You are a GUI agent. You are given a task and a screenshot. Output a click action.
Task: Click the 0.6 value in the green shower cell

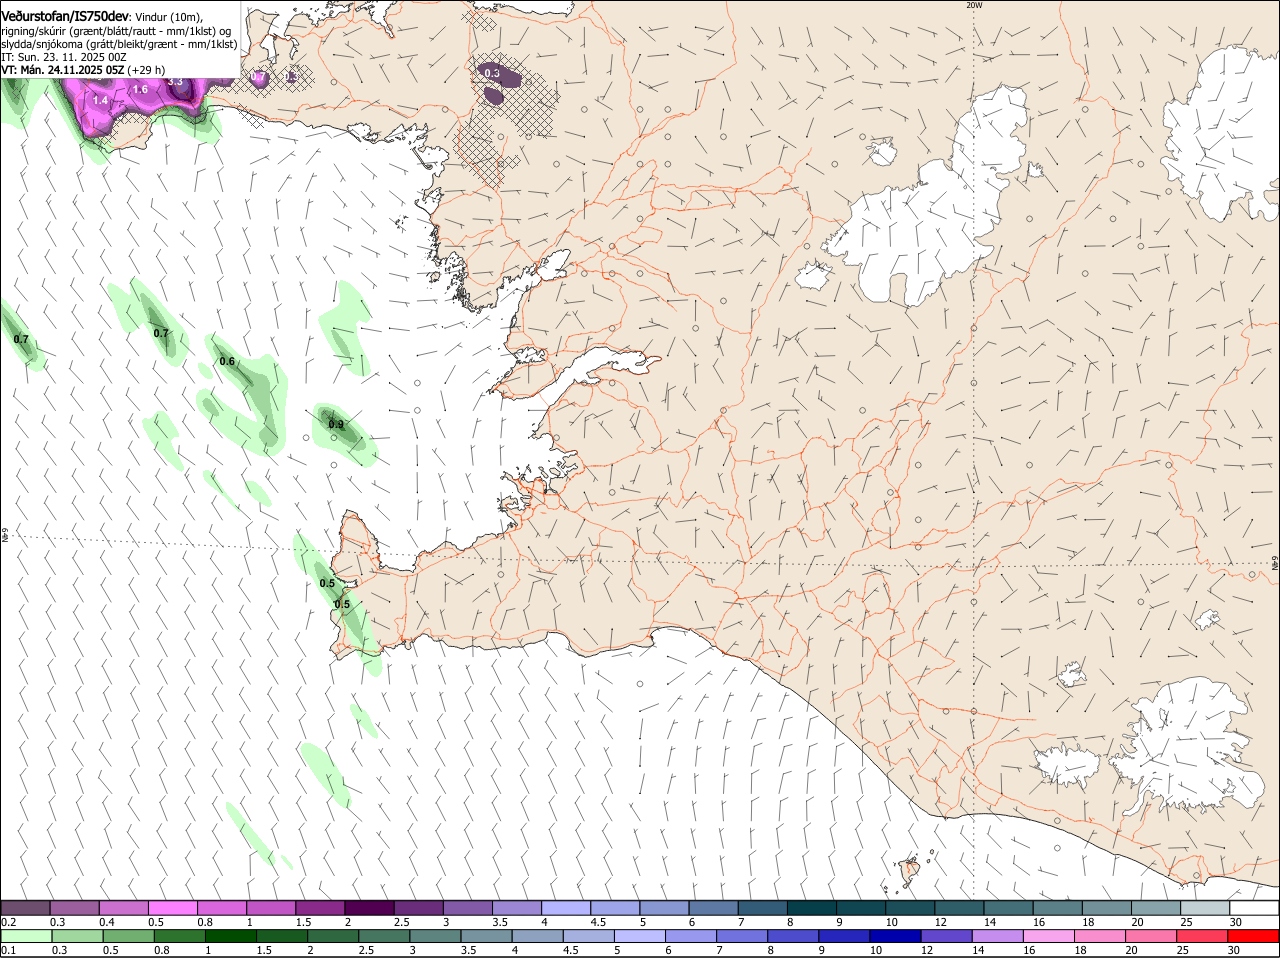[227, 362]
